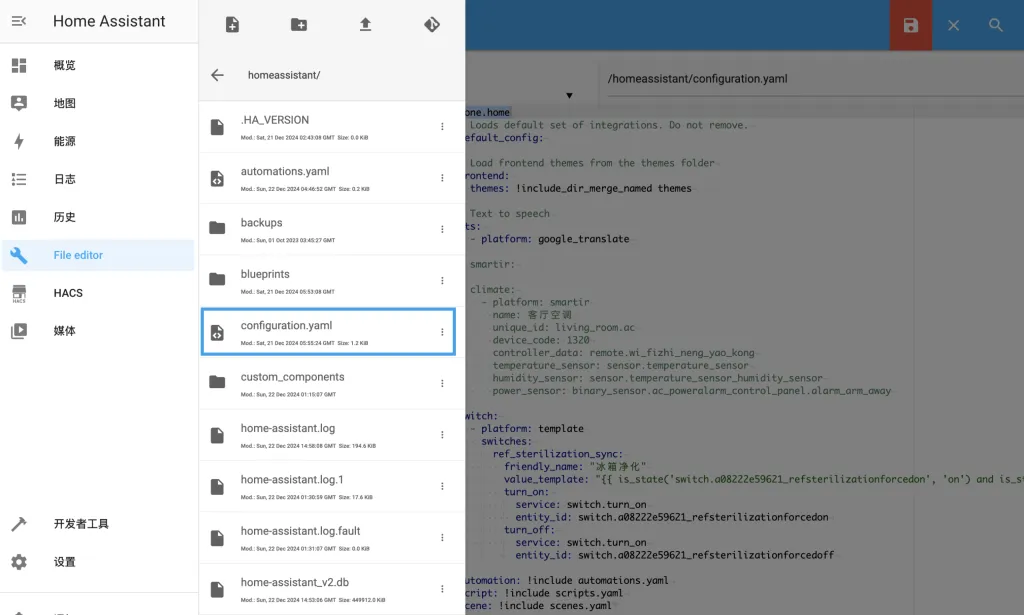
Task: Click the code file icon of configuration.yaml
Action: (x=217, y=332)
